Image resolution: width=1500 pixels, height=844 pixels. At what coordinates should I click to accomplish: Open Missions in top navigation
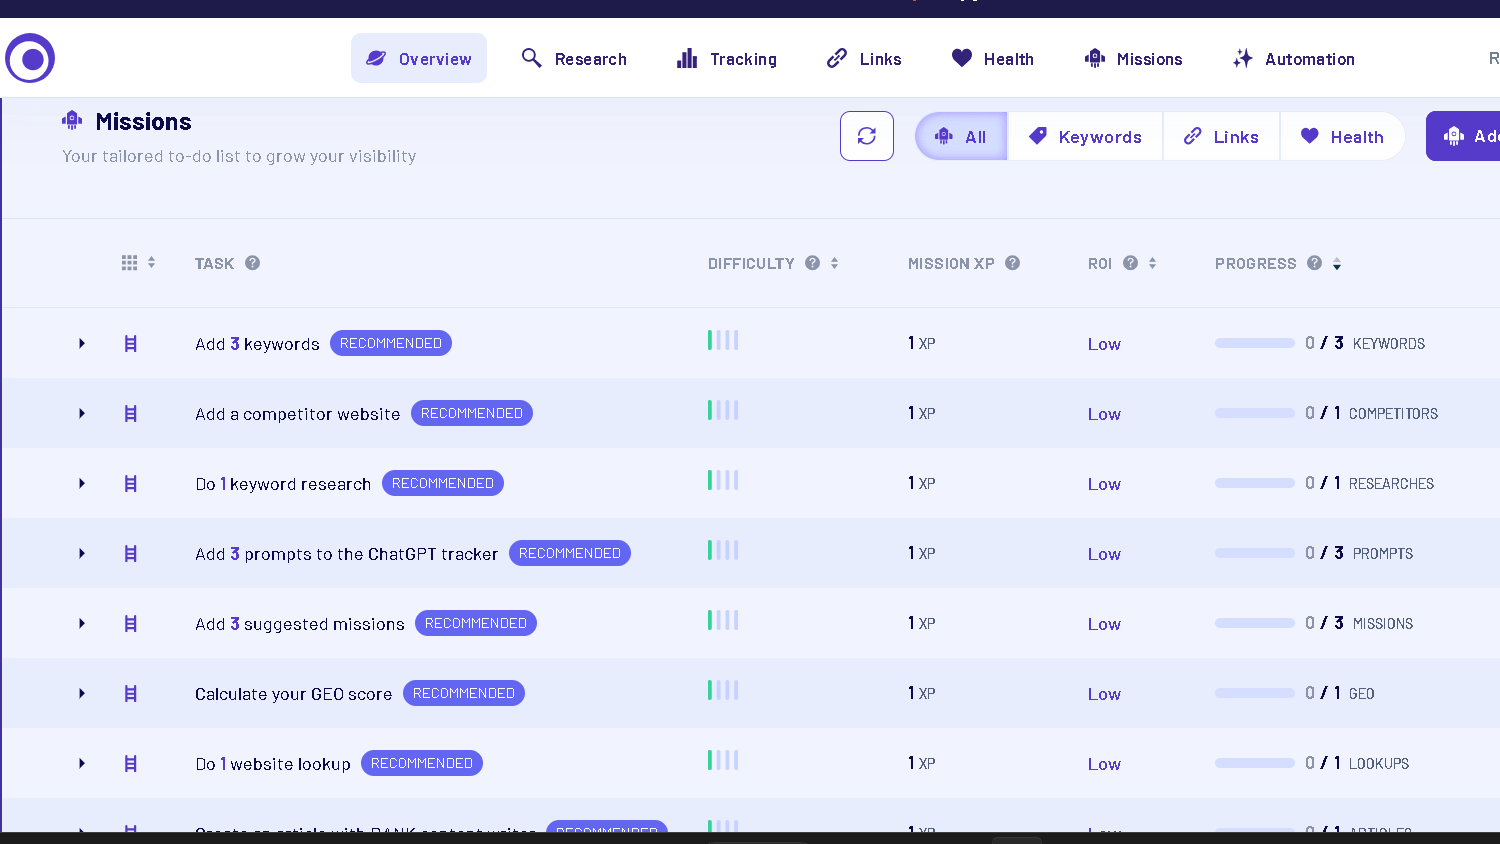[x=1133, y=59]
